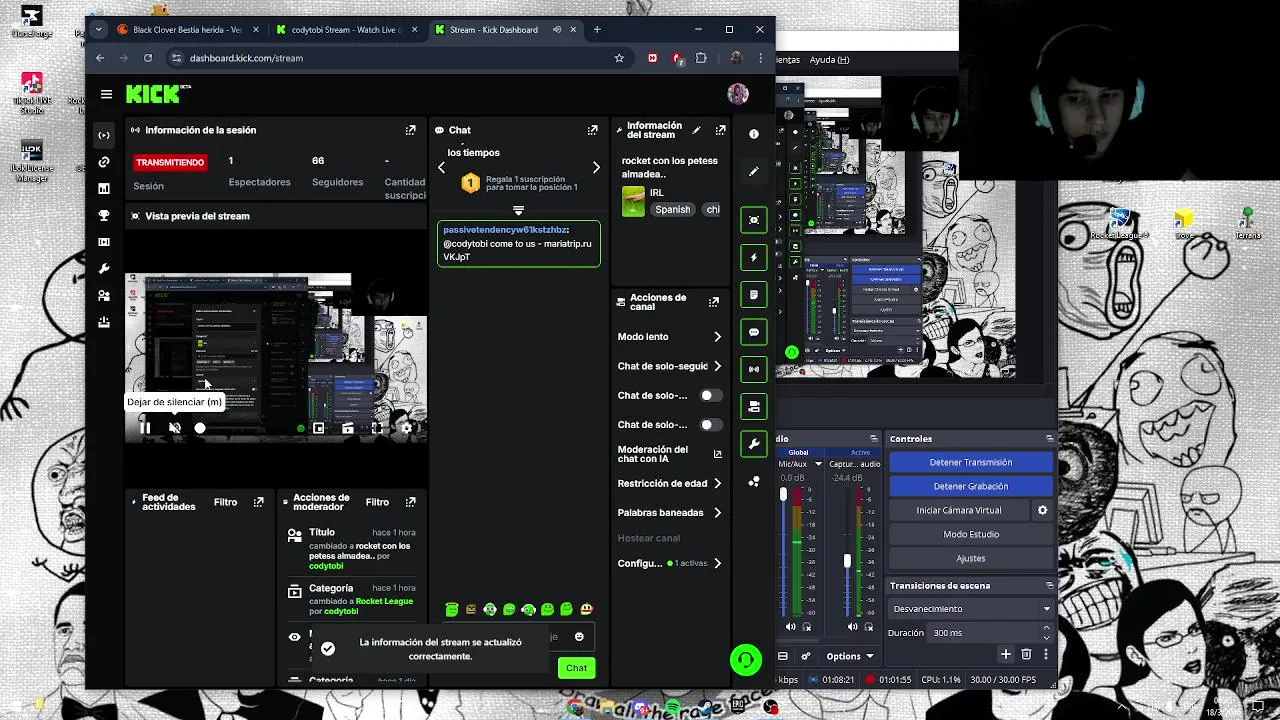Open Mic/Aux source dropdown arrow
This screenshot has width=1280, height=720.
click(x=818, y=464)
